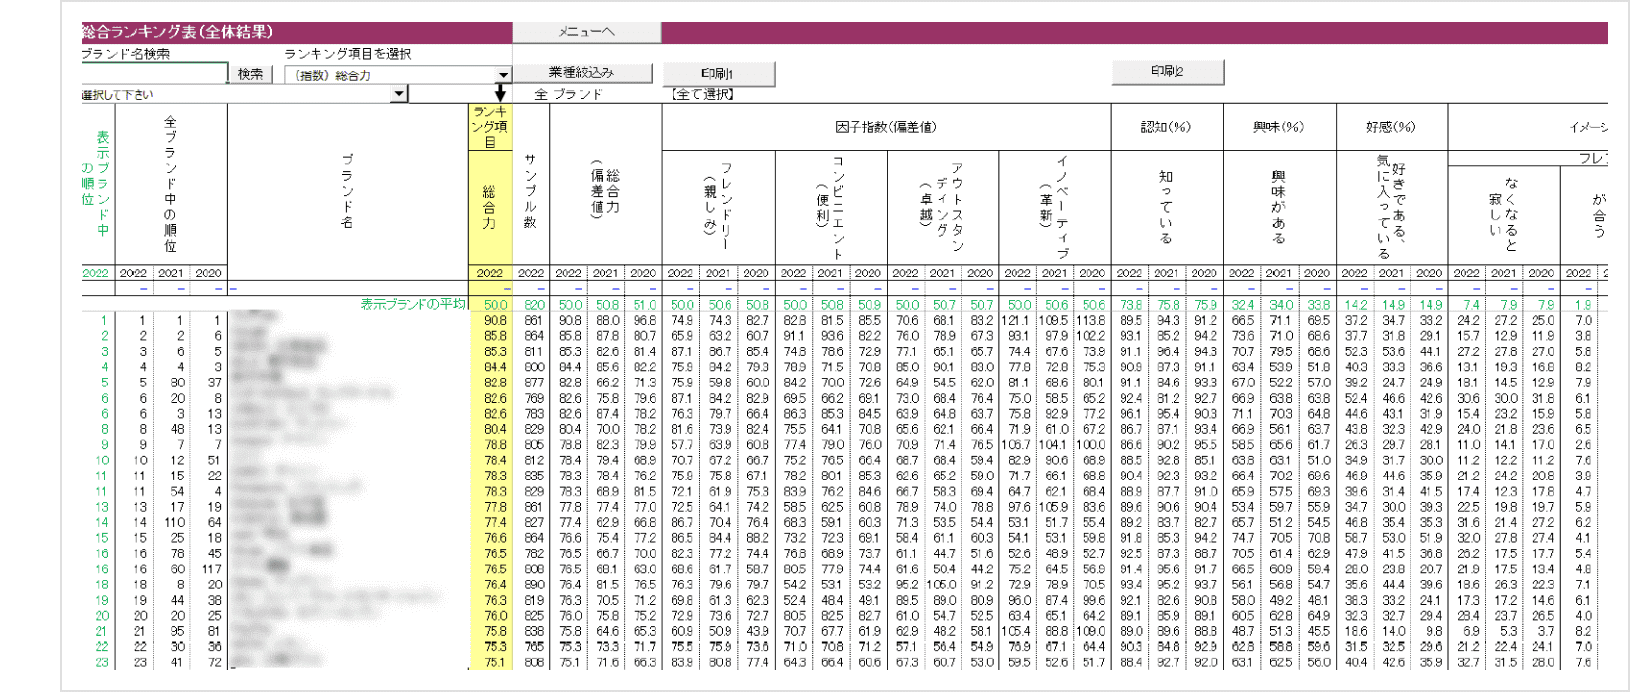
Task: Click the 業種絞込み filter button
Action: pos(581,73)
